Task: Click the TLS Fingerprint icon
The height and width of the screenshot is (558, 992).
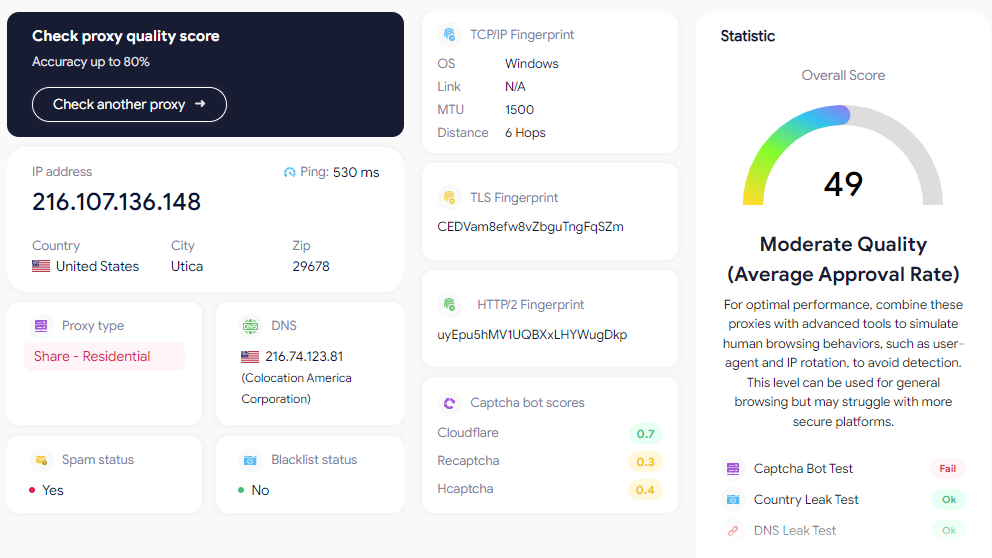Action: coord(449,198)
